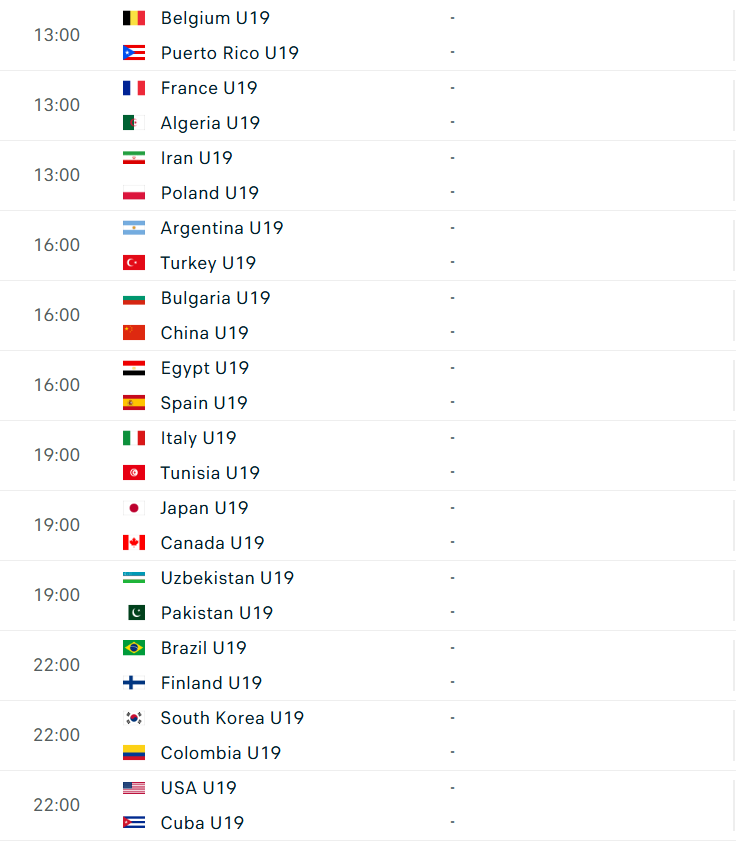Click the Colombia U19 team name
The width and height of the screenshot is (736, 843).
(x=221, y=753)
